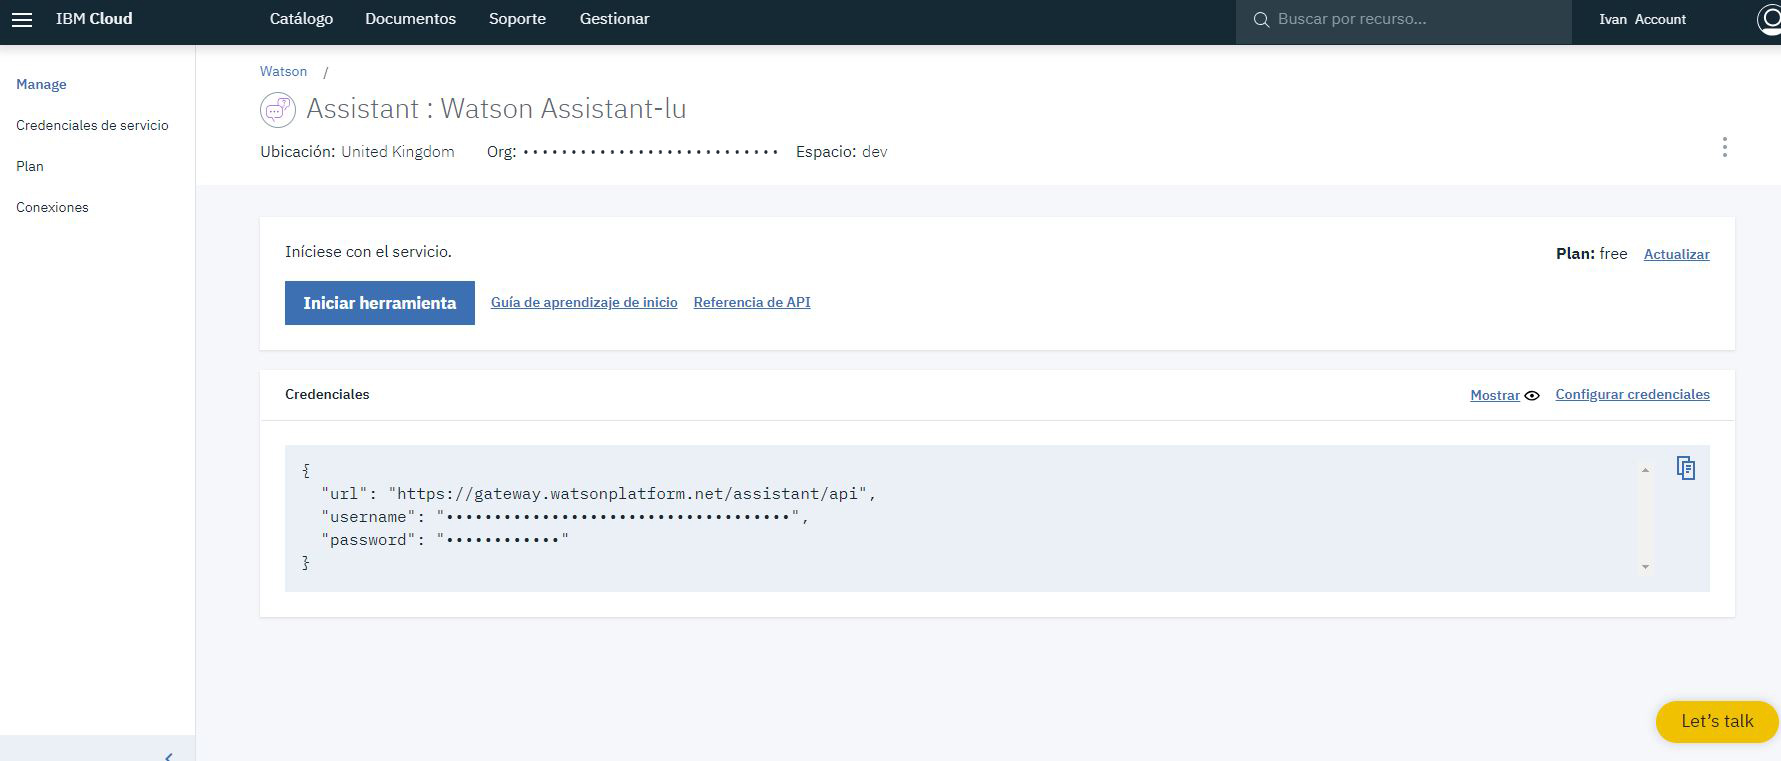
Task: Click the Actualizar plan link
Action: [1676, 254]
